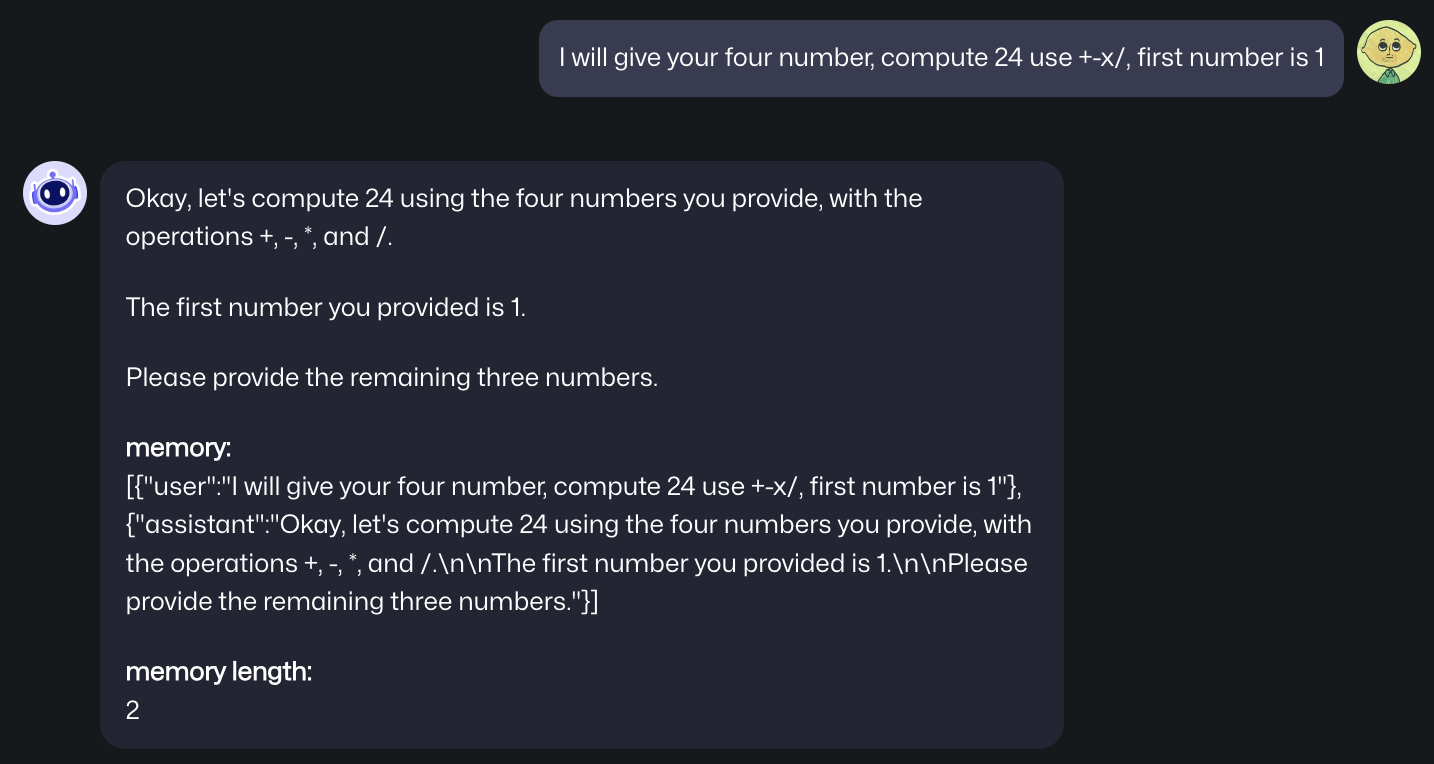
Task: Click 'the operations +, -, *, and /.\n\nThe' memory line
Action: (332, 563)
